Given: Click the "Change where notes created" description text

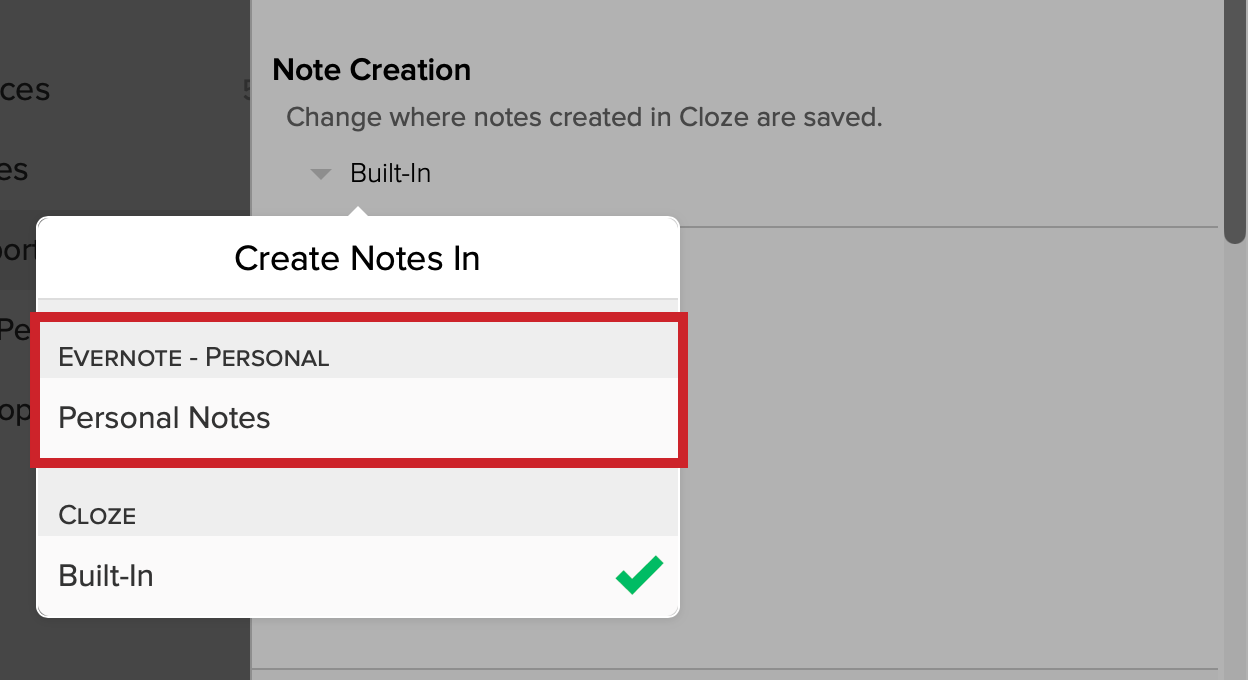Looking at the screenshot, I should (584, 117).
